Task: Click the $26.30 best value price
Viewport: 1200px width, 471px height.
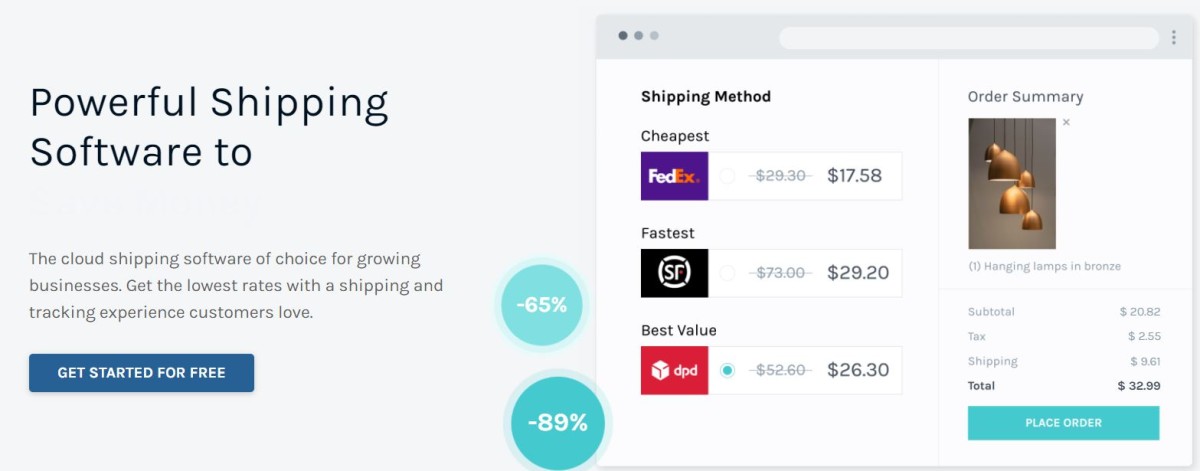Action: click(858, 370)
